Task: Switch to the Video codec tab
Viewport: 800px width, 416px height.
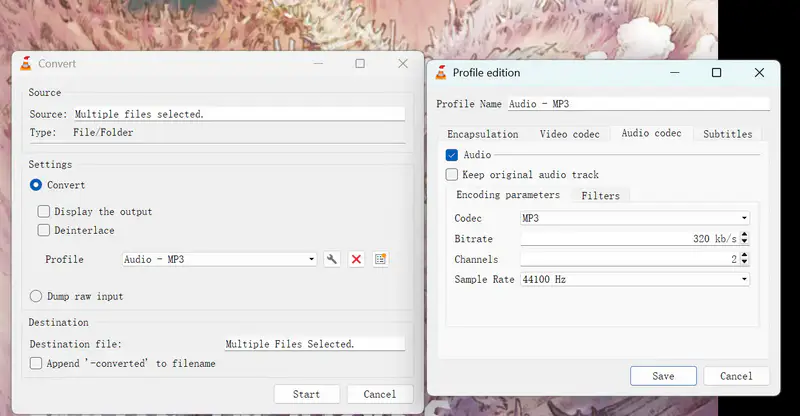Action: point(569,134)
